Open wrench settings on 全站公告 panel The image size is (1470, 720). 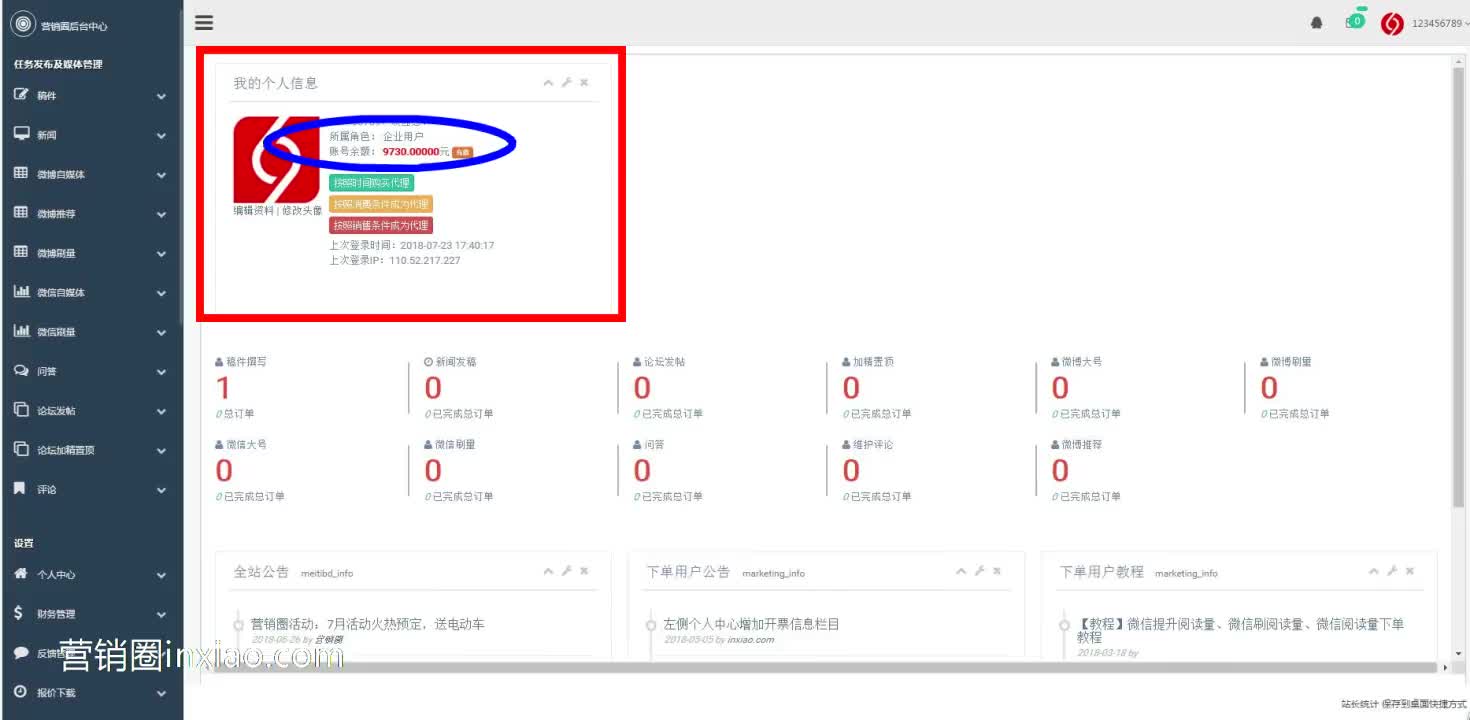coord(566,571)
